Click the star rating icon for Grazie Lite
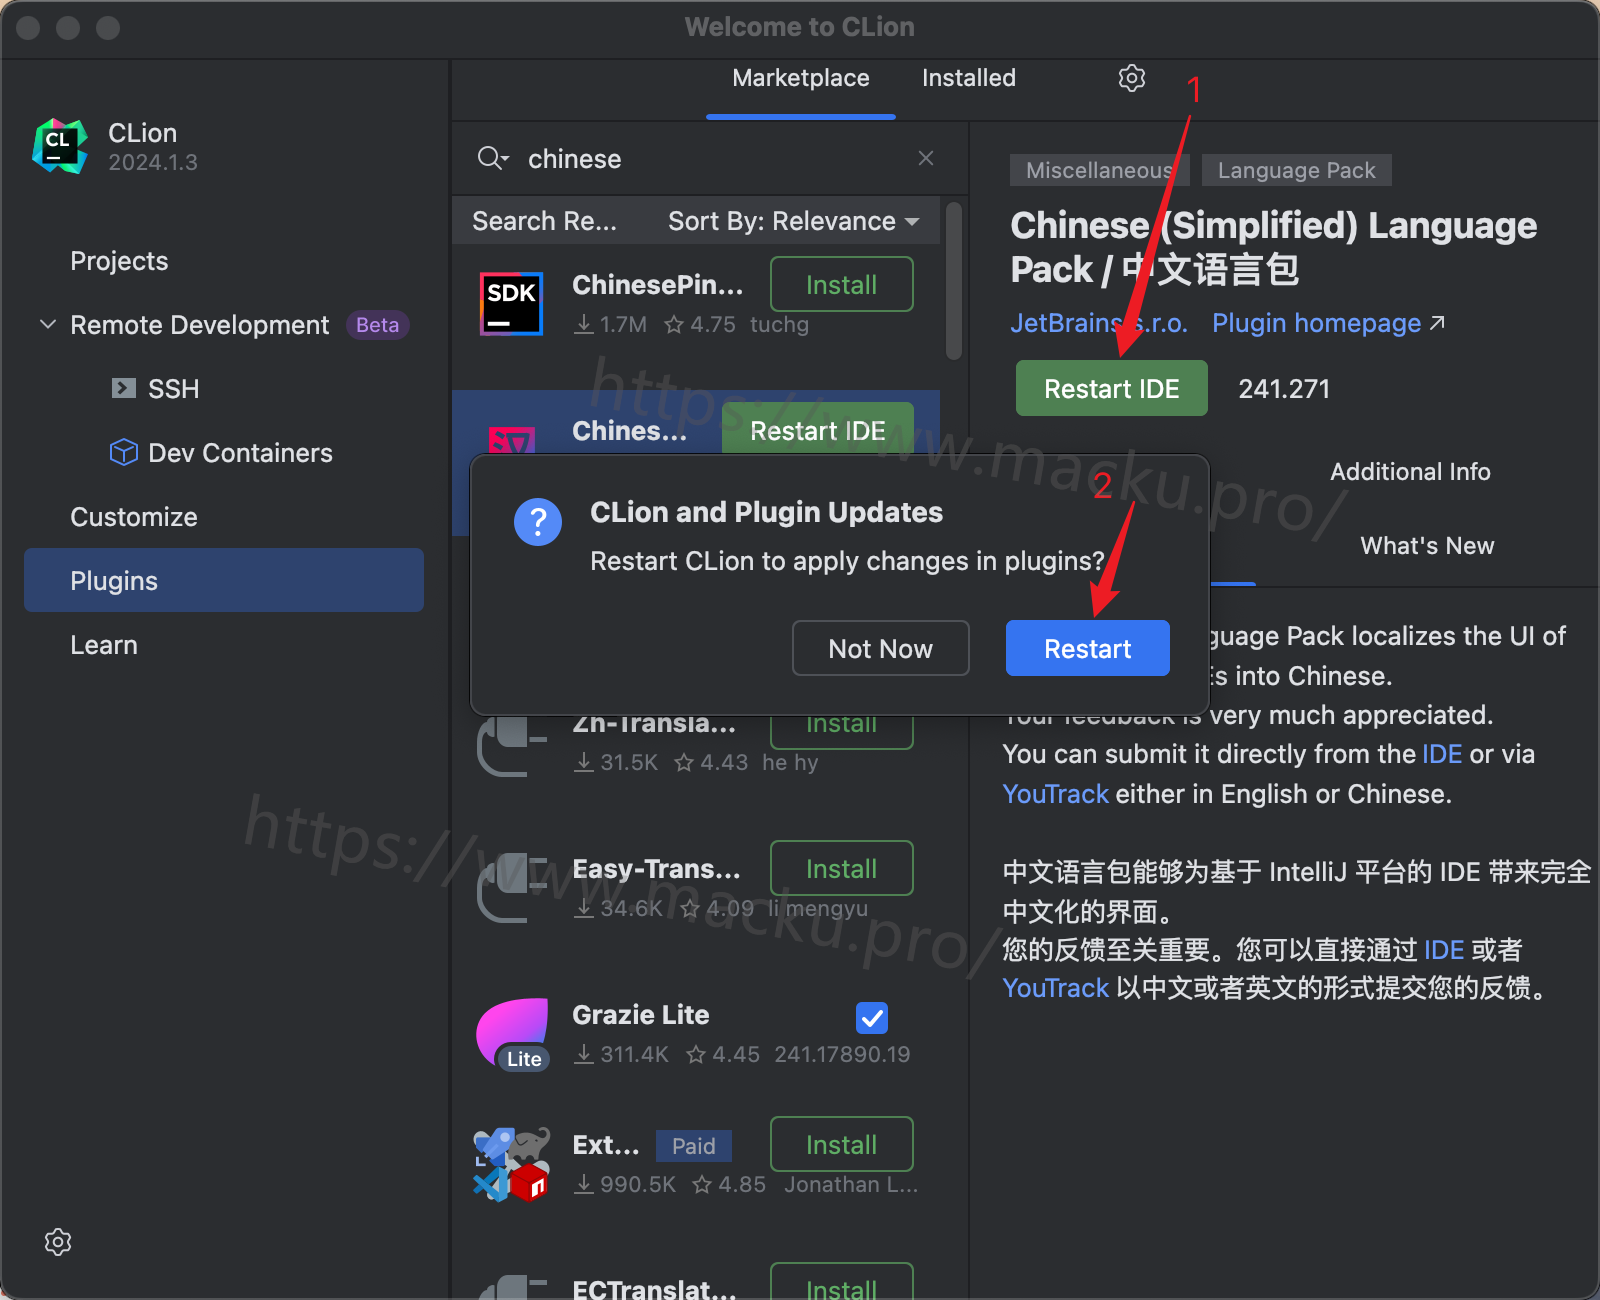 click(x=696, y=1054)
